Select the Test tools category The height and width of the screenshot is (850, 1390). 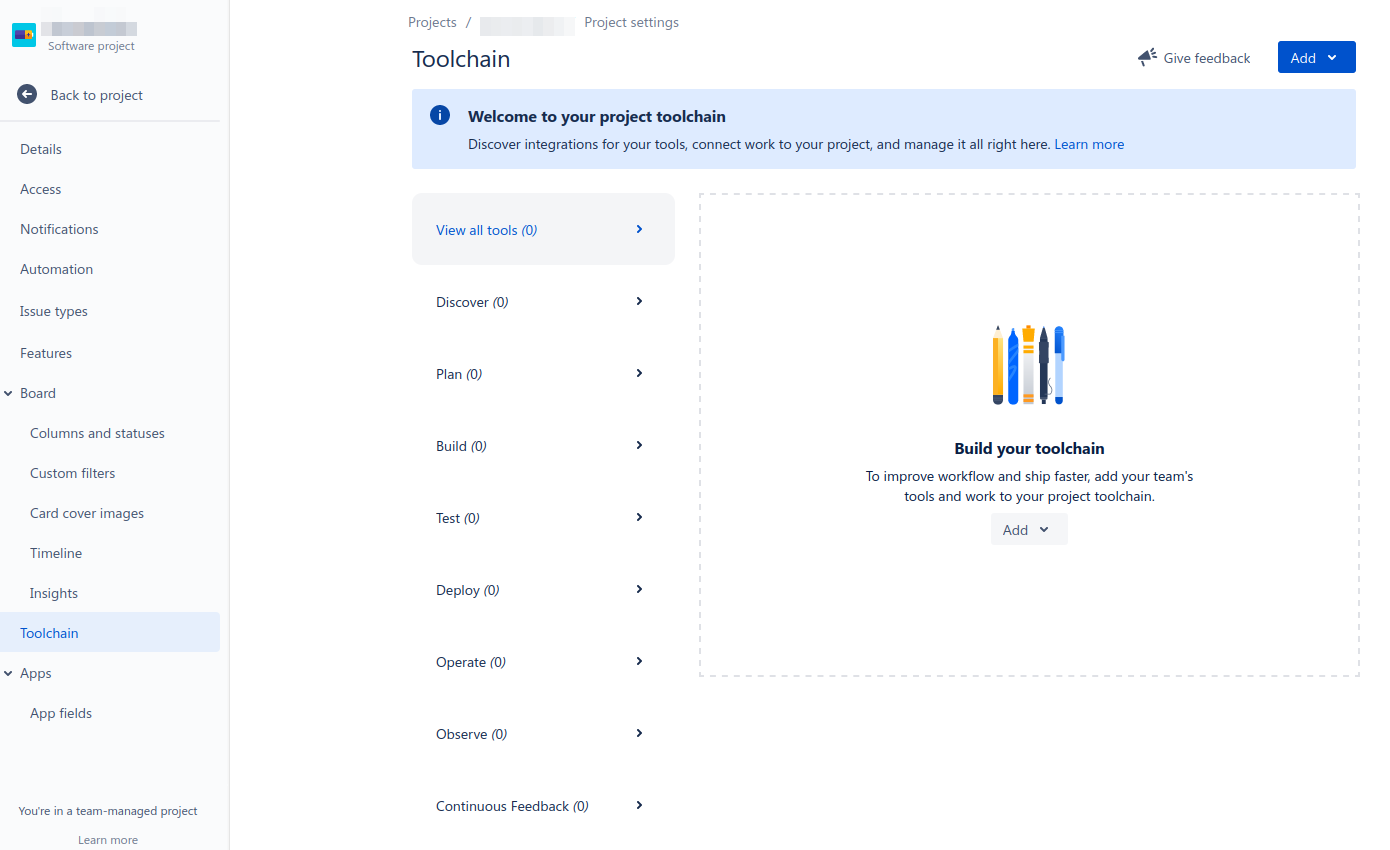543,517
